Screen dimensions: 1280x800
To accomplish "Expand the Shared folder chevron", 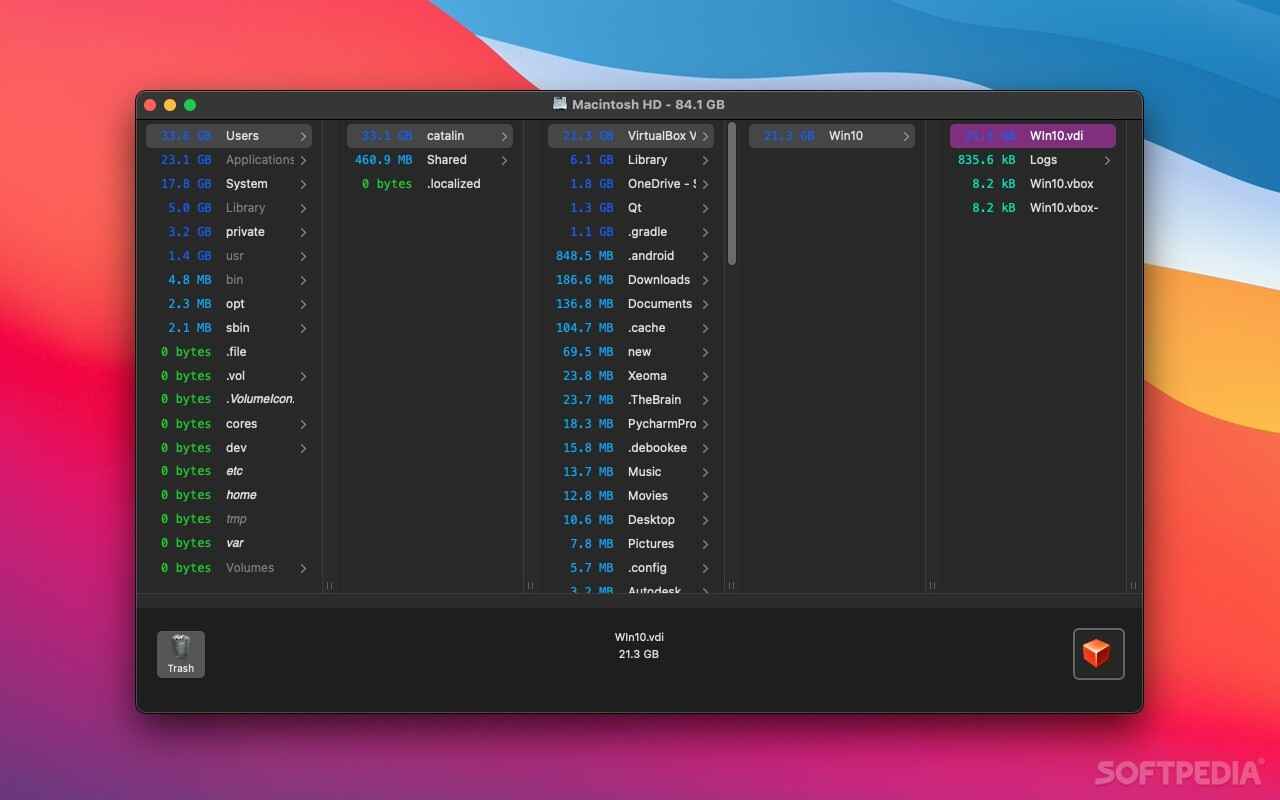I will [505, 159].
